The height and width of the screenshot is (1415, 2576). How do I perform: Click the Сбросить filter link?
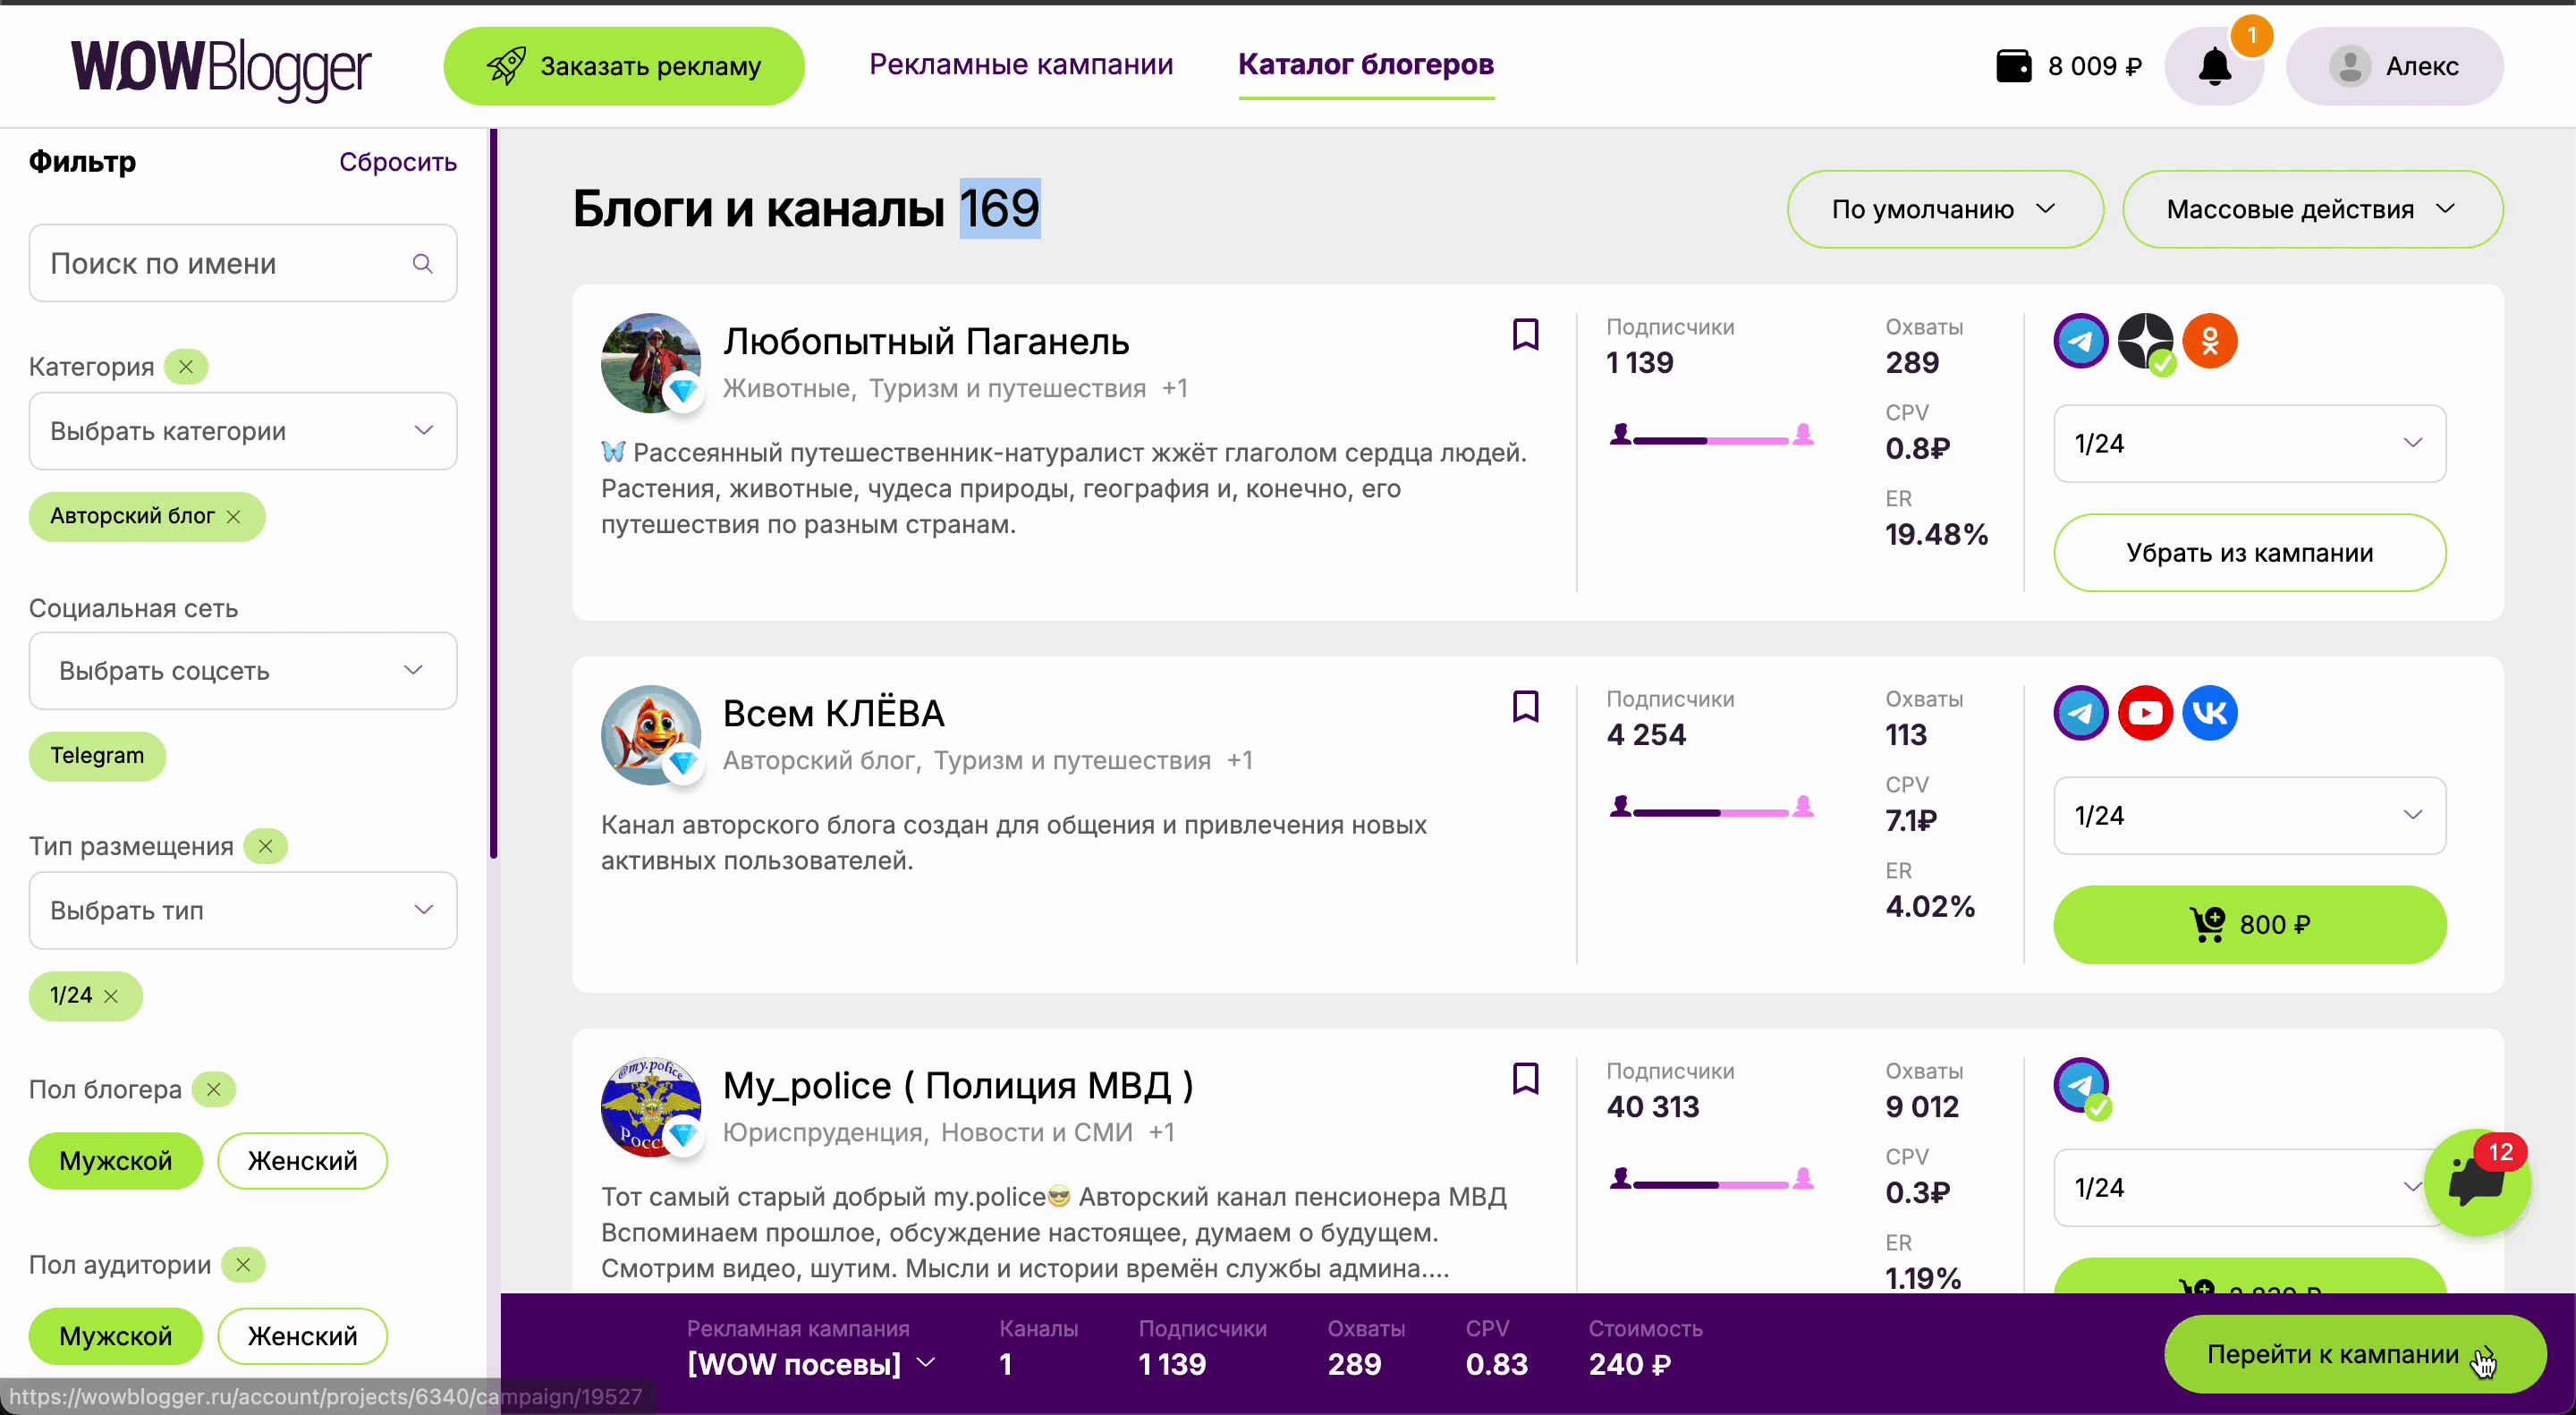point(397,162)
